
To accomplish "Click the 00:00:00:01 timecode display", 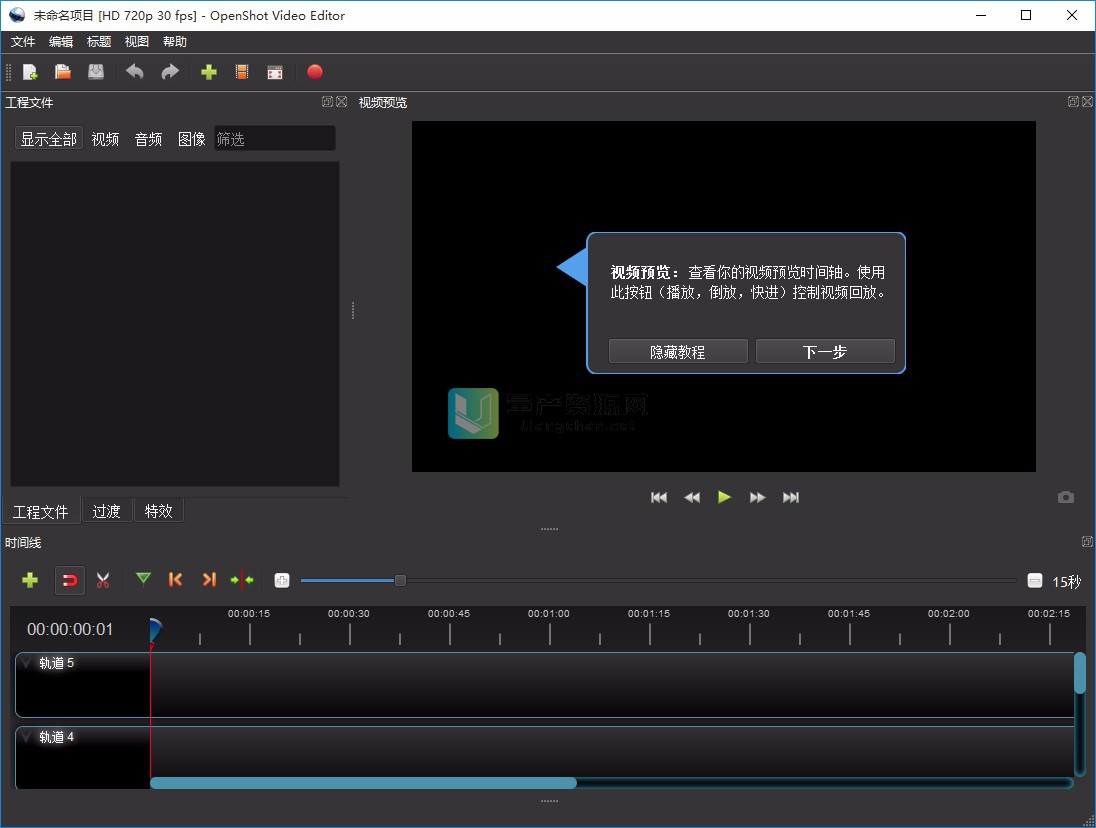I will tap(70, 630).
